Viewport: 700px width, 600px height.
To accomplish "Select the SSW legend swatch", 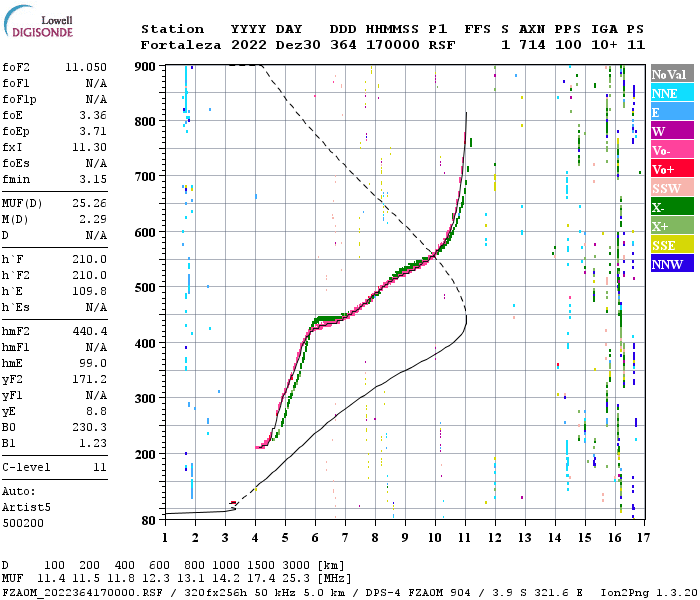I will click(672, 187).
